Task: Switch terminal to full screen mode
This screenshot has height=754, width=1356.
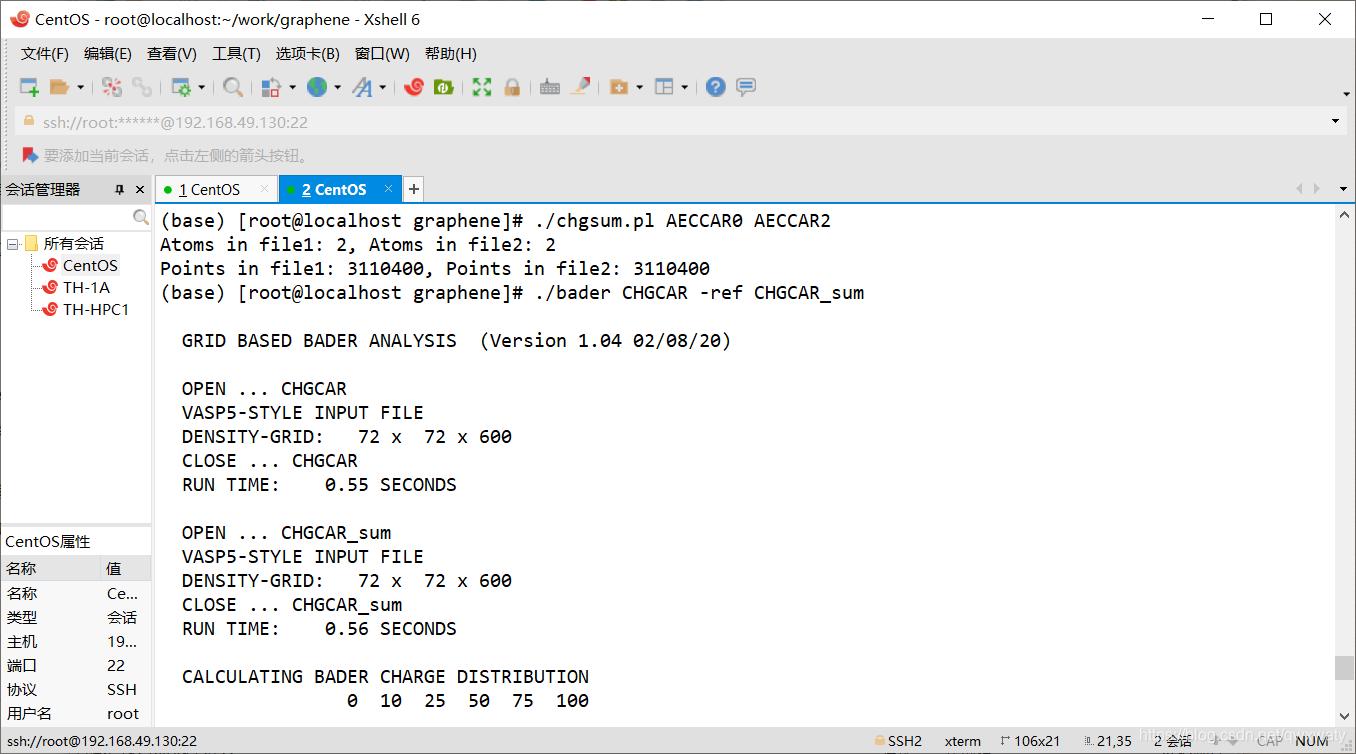Action: (x=480, y=86)
